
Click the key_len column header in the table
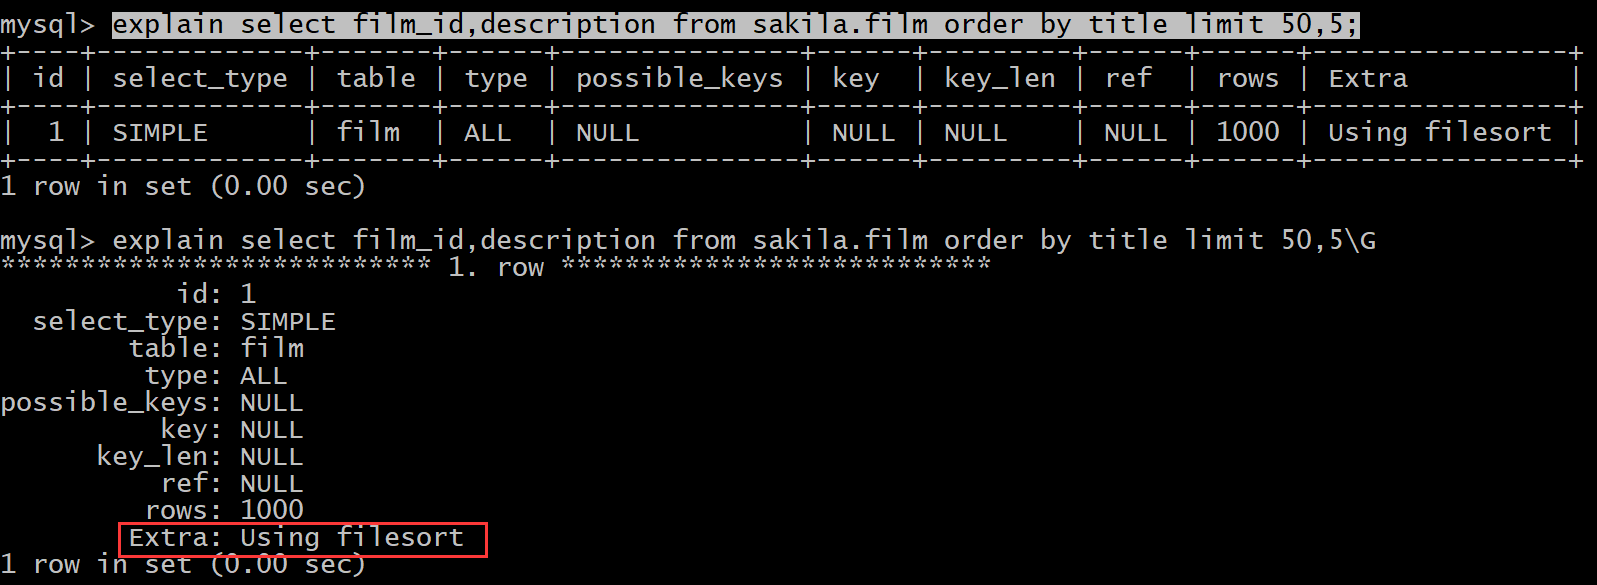pos(999,78)
